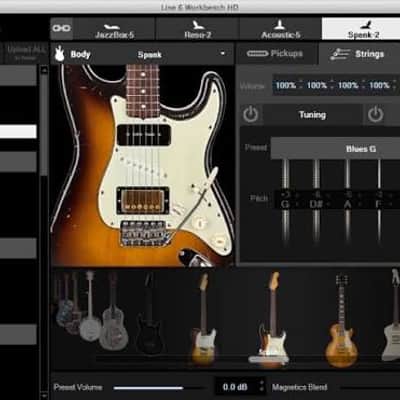
Task: Click the strings icon on the Strings tab
Action: click(x=340, y=54)
